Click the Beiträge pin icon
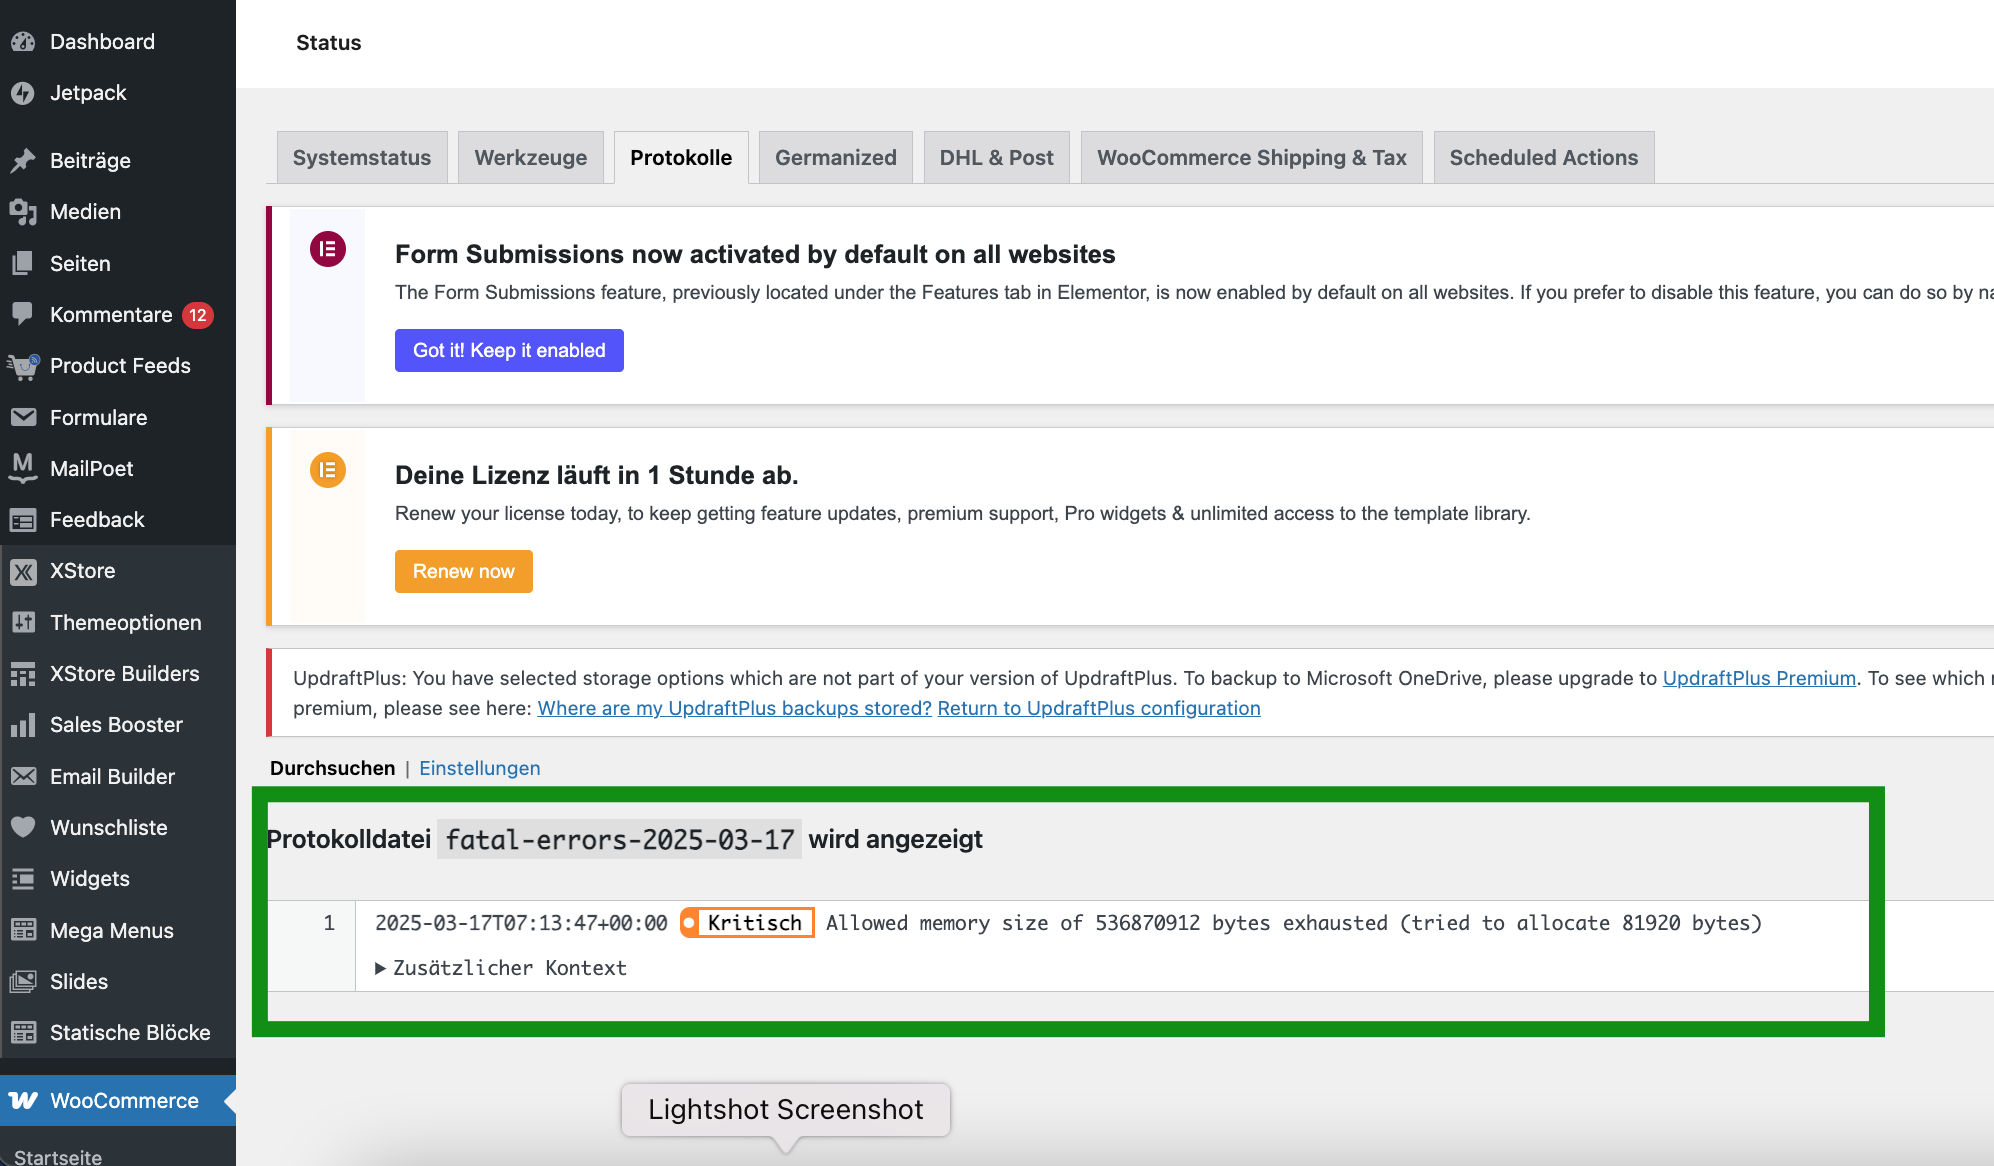This screenshot has height=1166, width=1994. tap(23, 161)
